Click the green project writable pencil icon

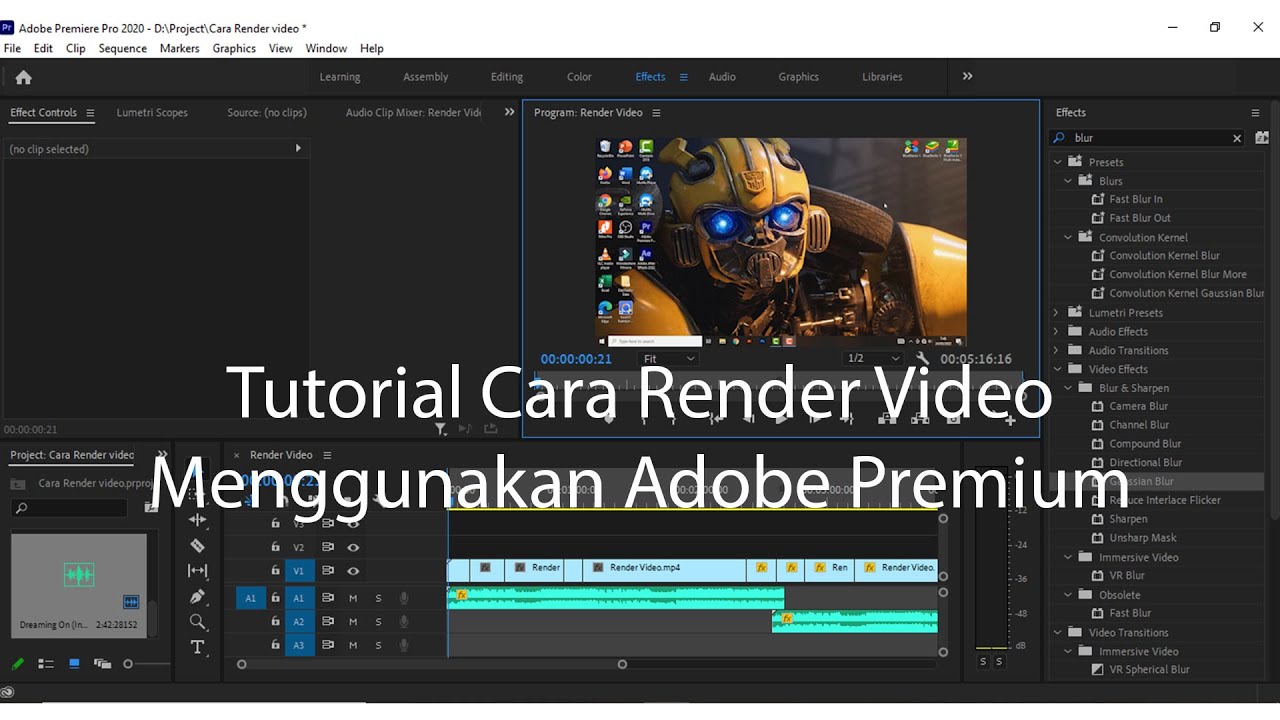click(x=17, y=663)
